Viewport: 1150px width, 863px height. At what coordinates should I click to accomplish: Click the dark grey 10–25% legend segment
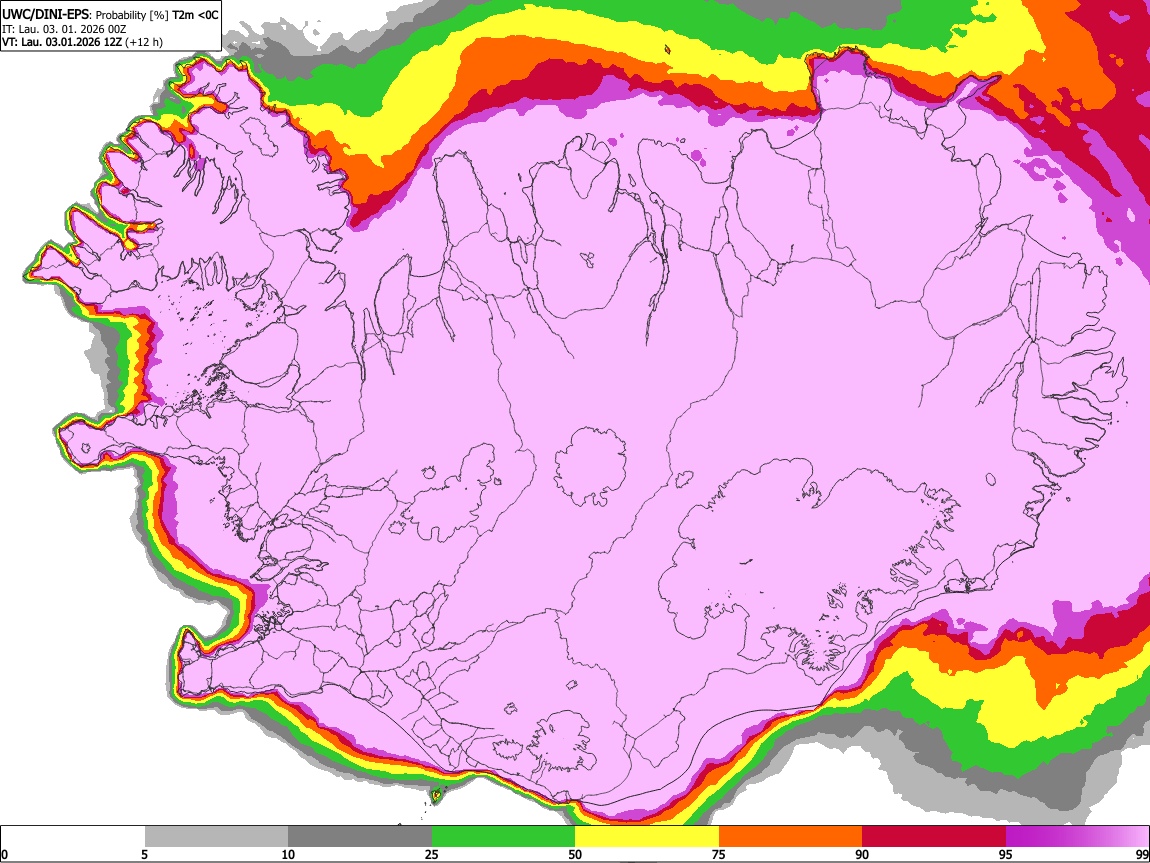(360, 837)
